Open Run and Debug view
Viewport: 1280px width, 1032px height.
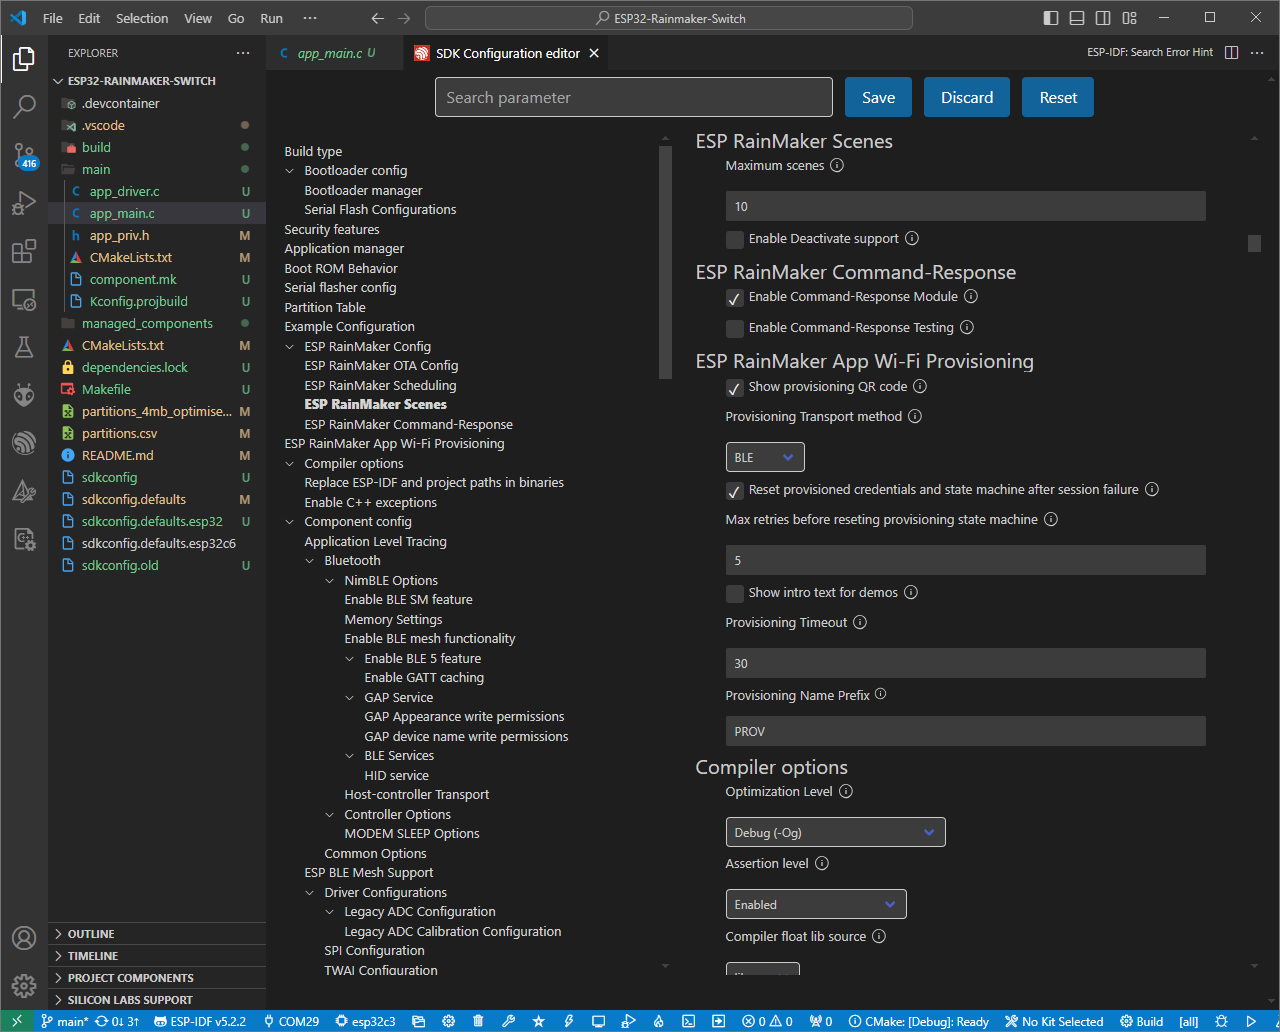(24, 204)
